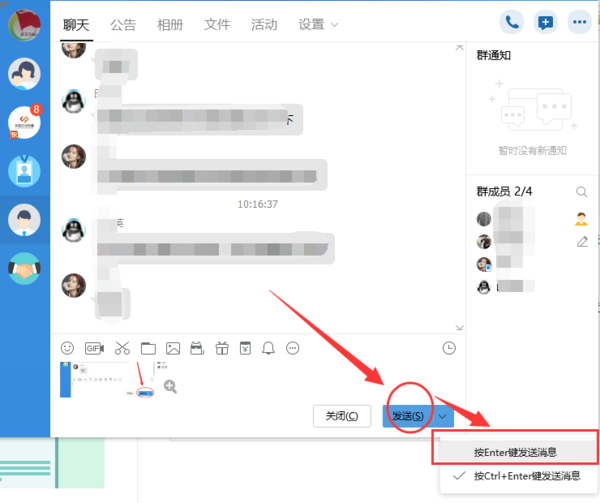Click the send picture icon
Screen dimensions: 600x503
tap(173, 348)
